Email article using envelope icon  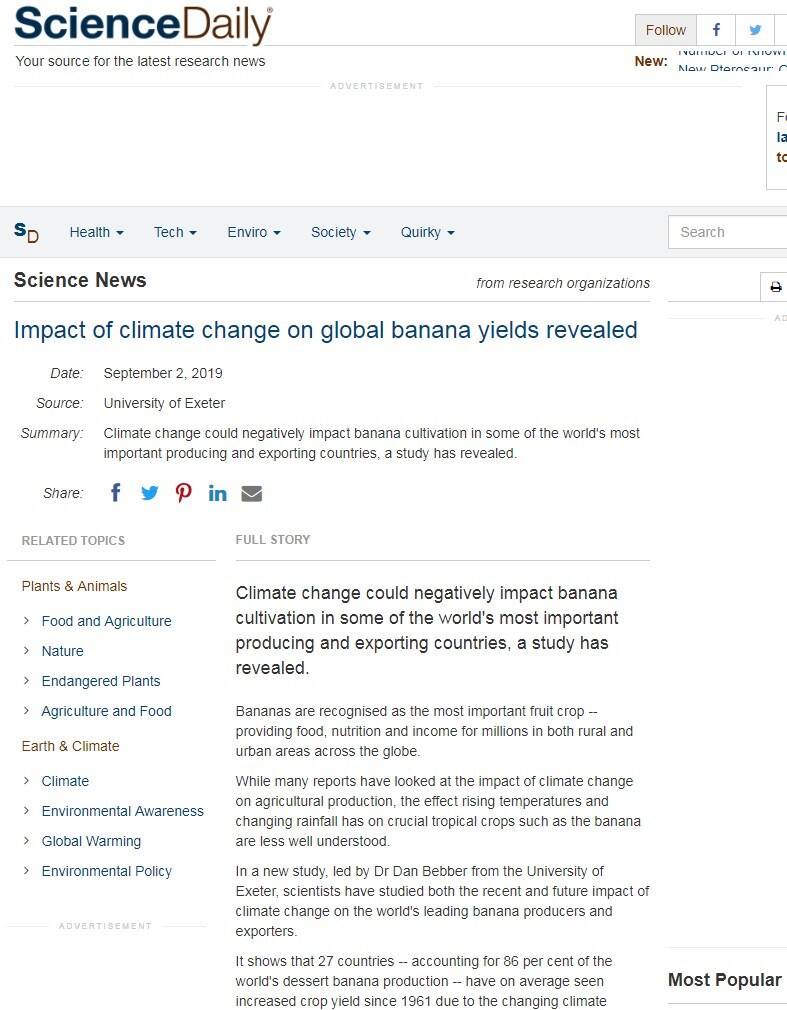pyautogui.click(x=252, y=493)
